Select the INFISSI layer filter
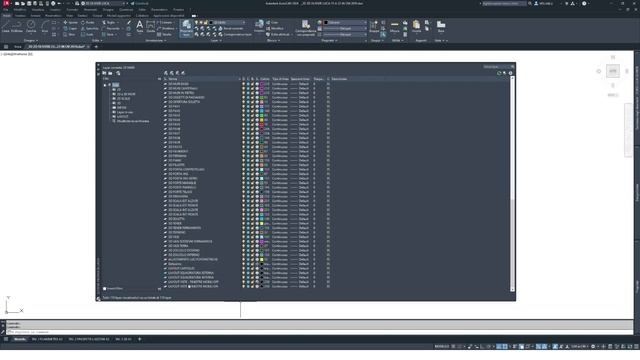 click(122, 107)
